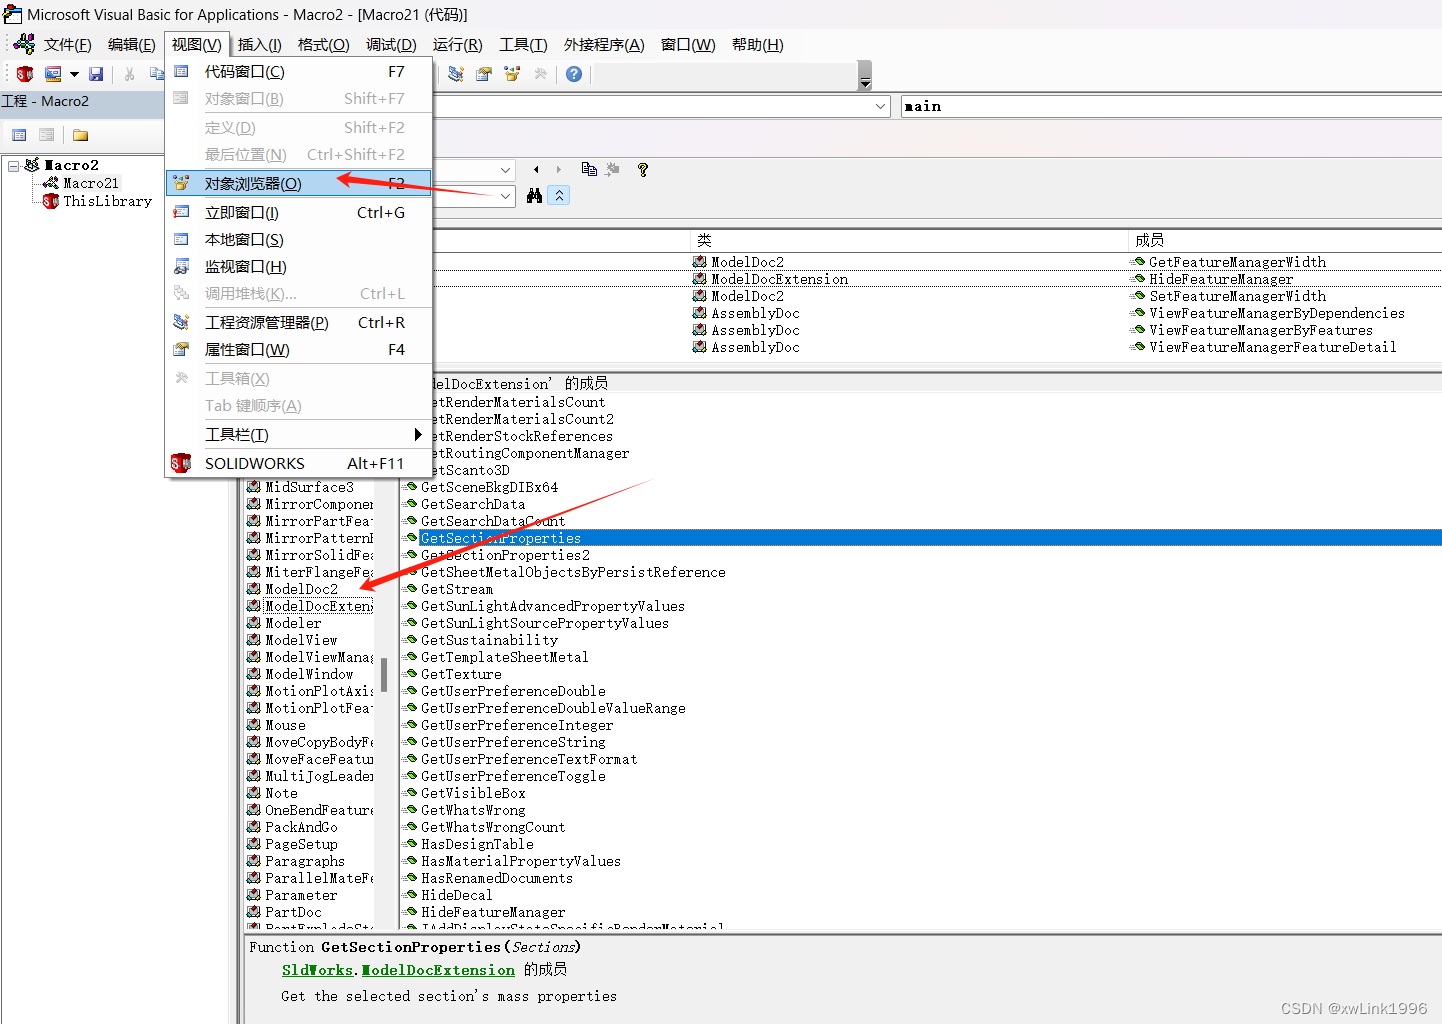This screenshot has width=1442, height=1024.
Task: Open the 文件(F) menu
Action: coord(67,45)
